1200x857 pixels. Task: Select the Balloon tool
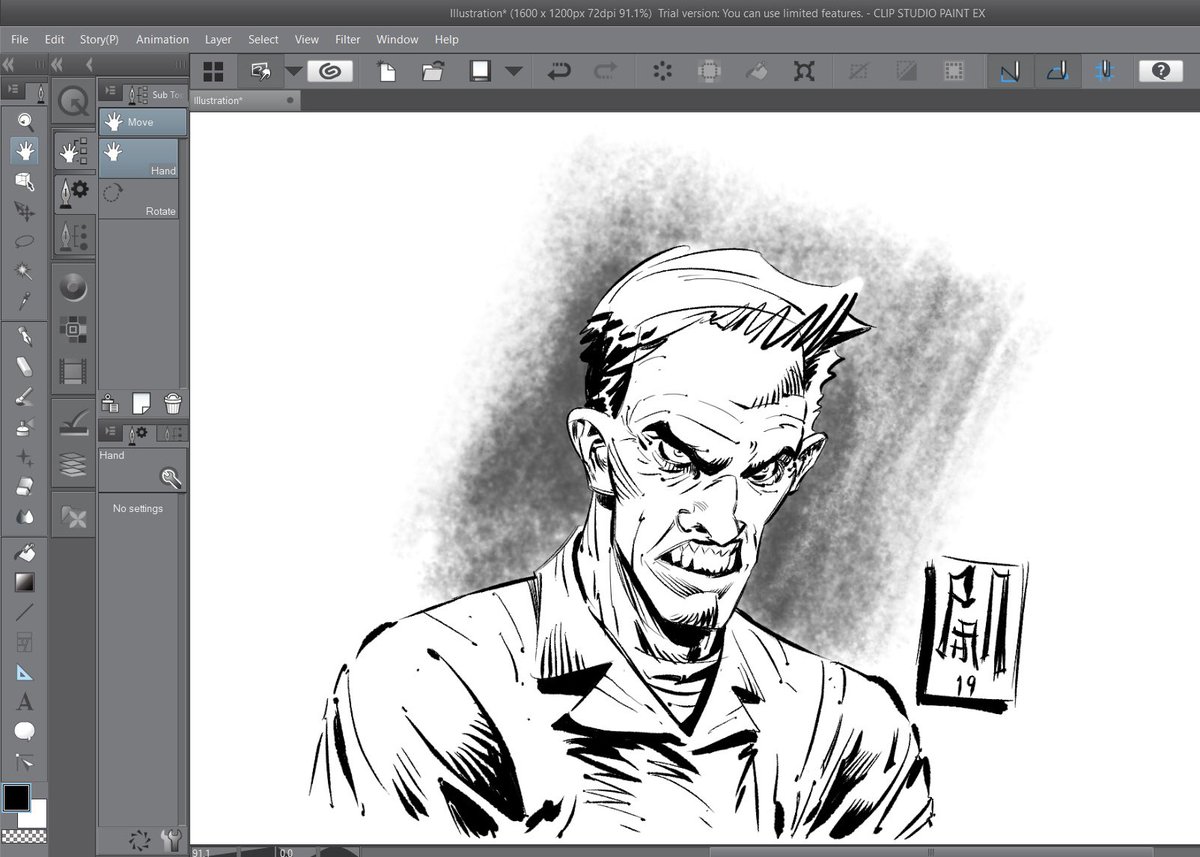25,732
